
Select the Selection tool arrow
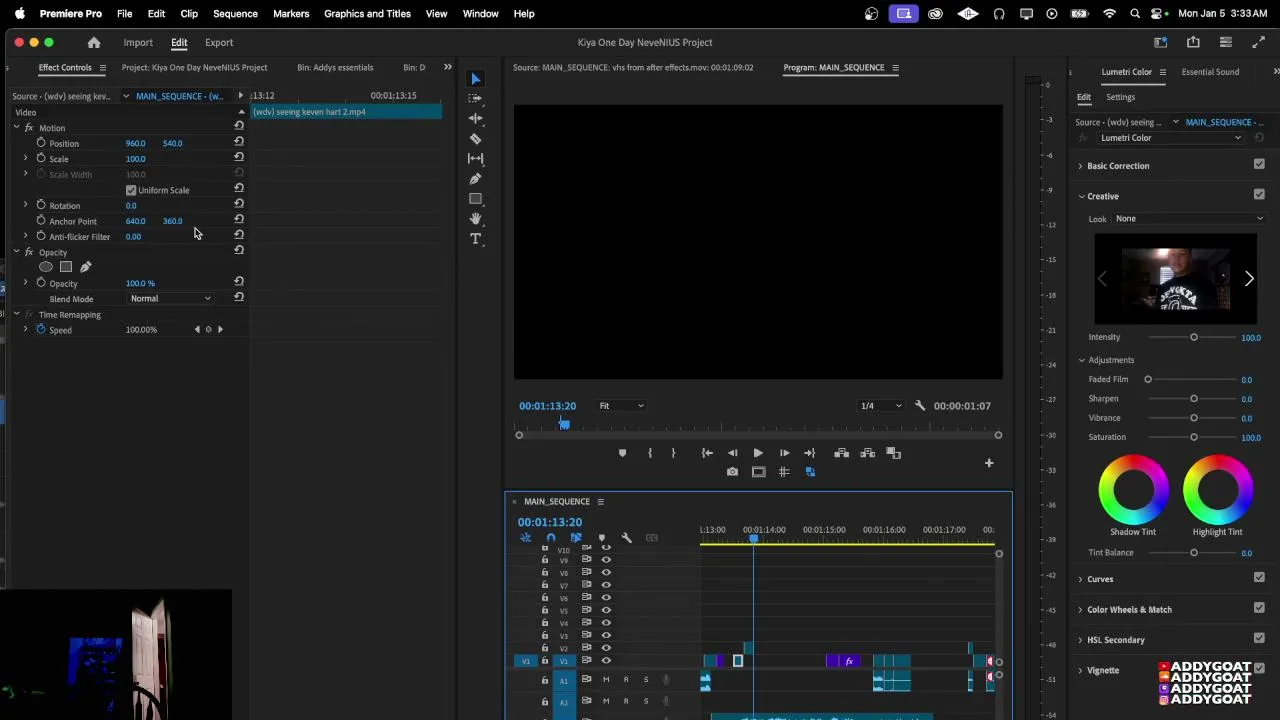click(475, 79)
